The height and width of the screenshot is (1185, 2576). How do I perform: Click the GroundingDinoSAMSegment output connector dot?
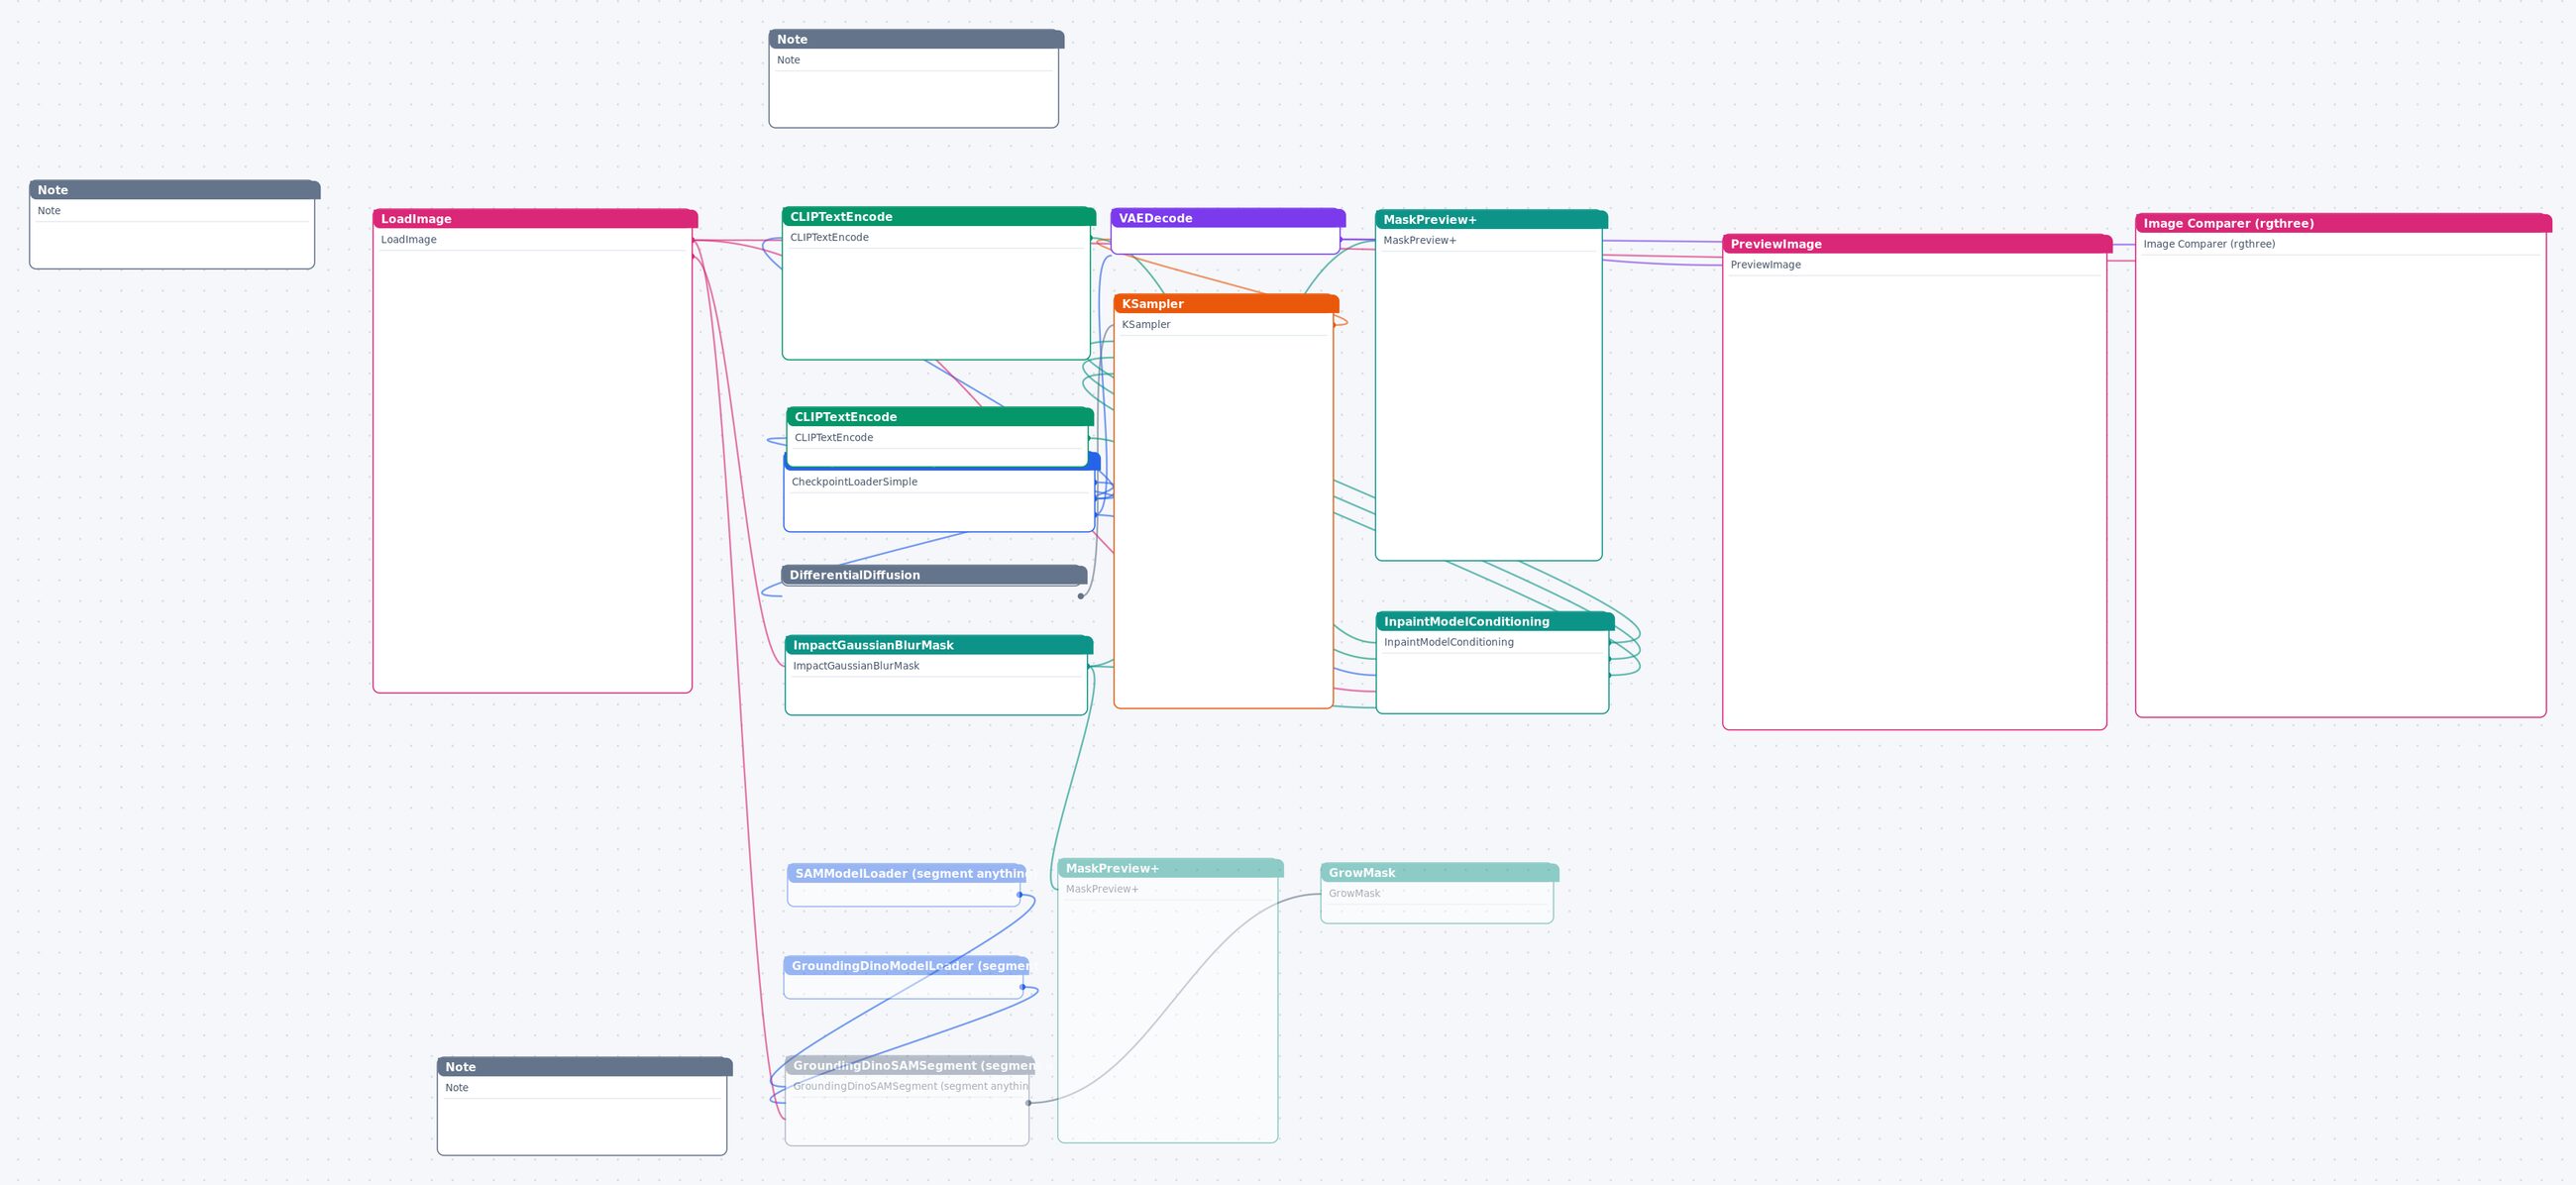(x=1028, y=1103)
